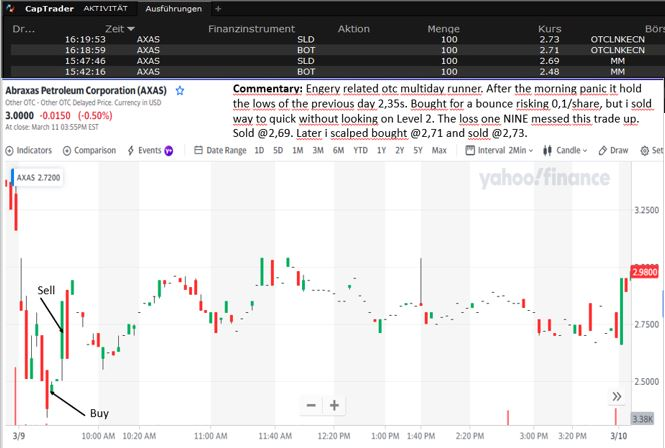
Task: Select the 6M range
Action: 338,151
